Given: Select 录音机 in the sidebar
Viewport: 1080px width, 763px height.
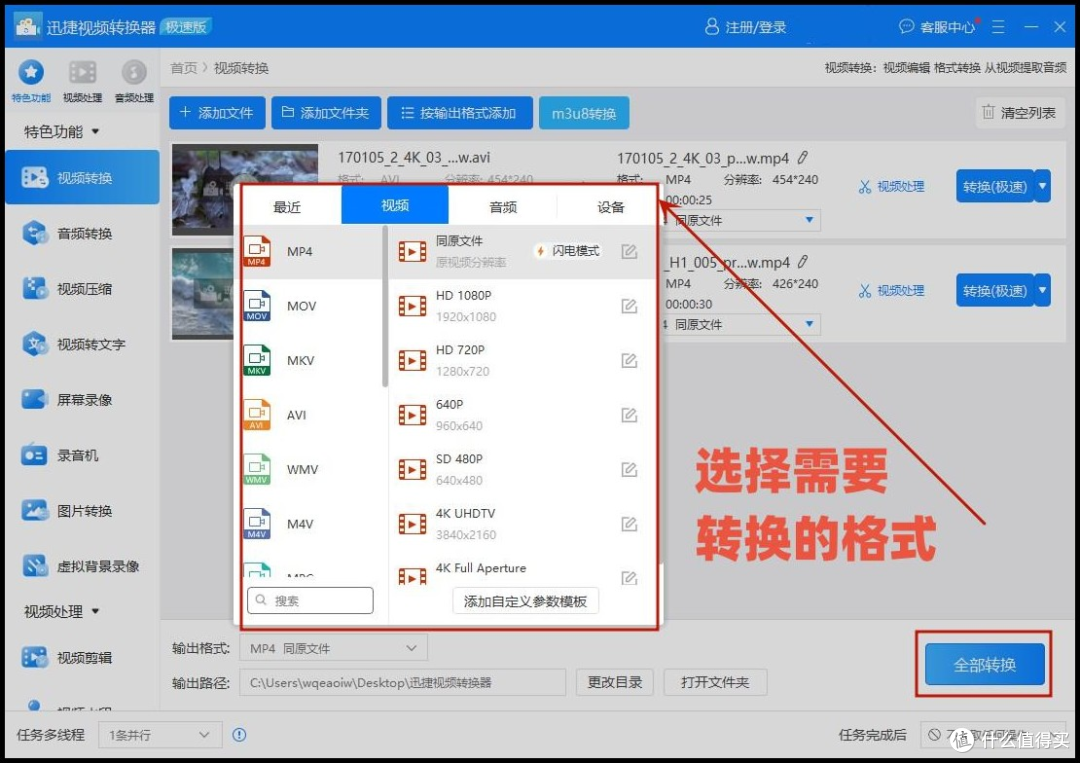Looking at the screenshot, I should pyautogui.click(x=83, y=455).
